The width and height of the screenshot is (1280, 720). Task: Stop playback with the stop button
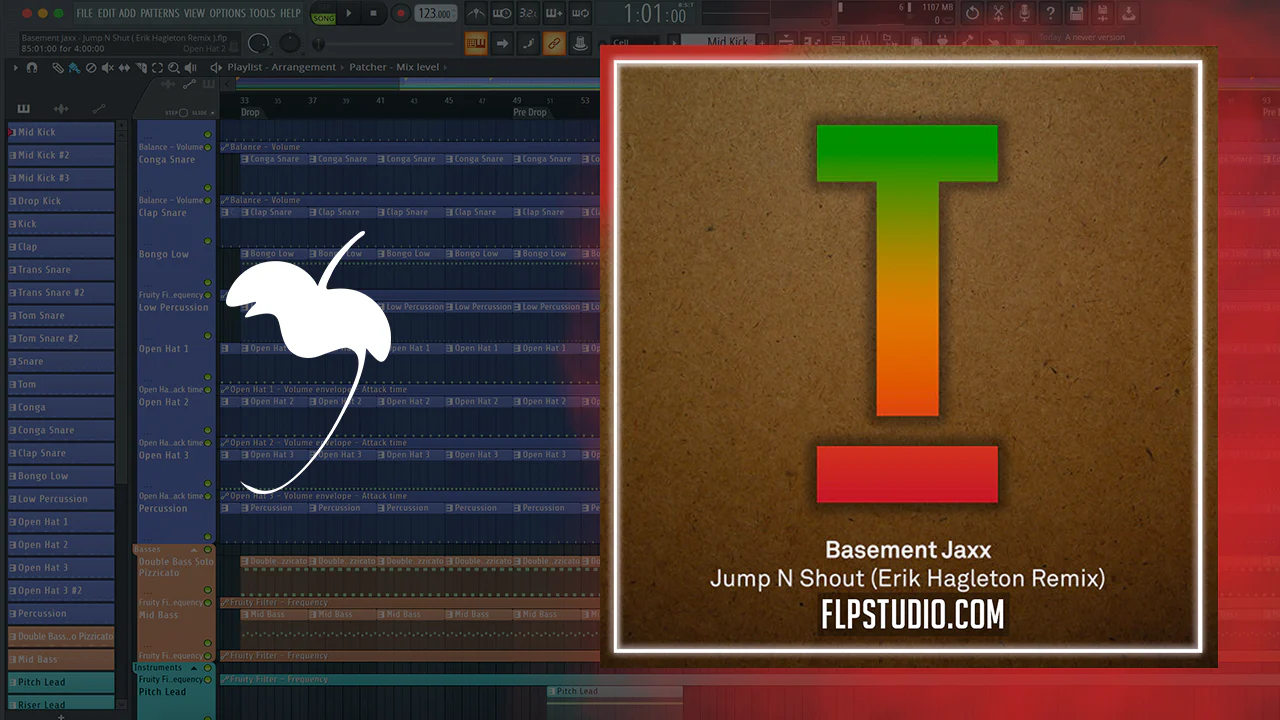pyautogui.click(x=374, y=14)
